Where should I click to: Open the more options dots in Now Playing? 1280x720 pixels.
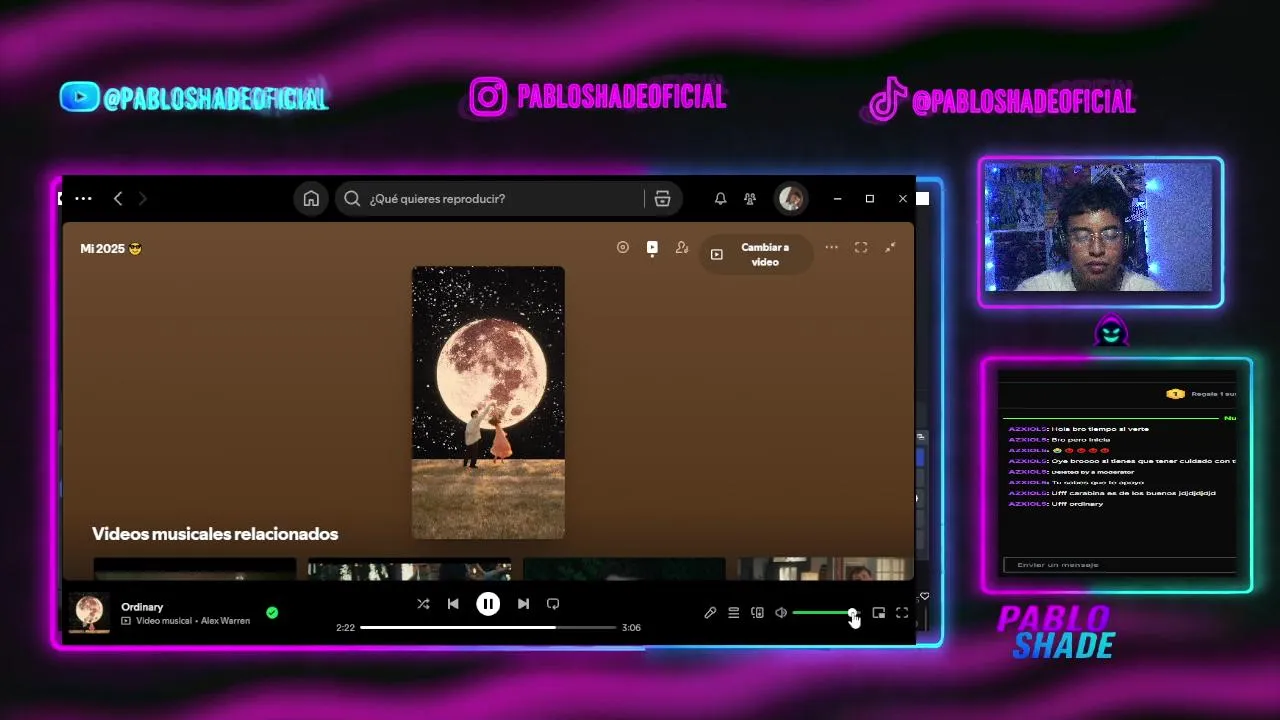(x=832, y=247)
